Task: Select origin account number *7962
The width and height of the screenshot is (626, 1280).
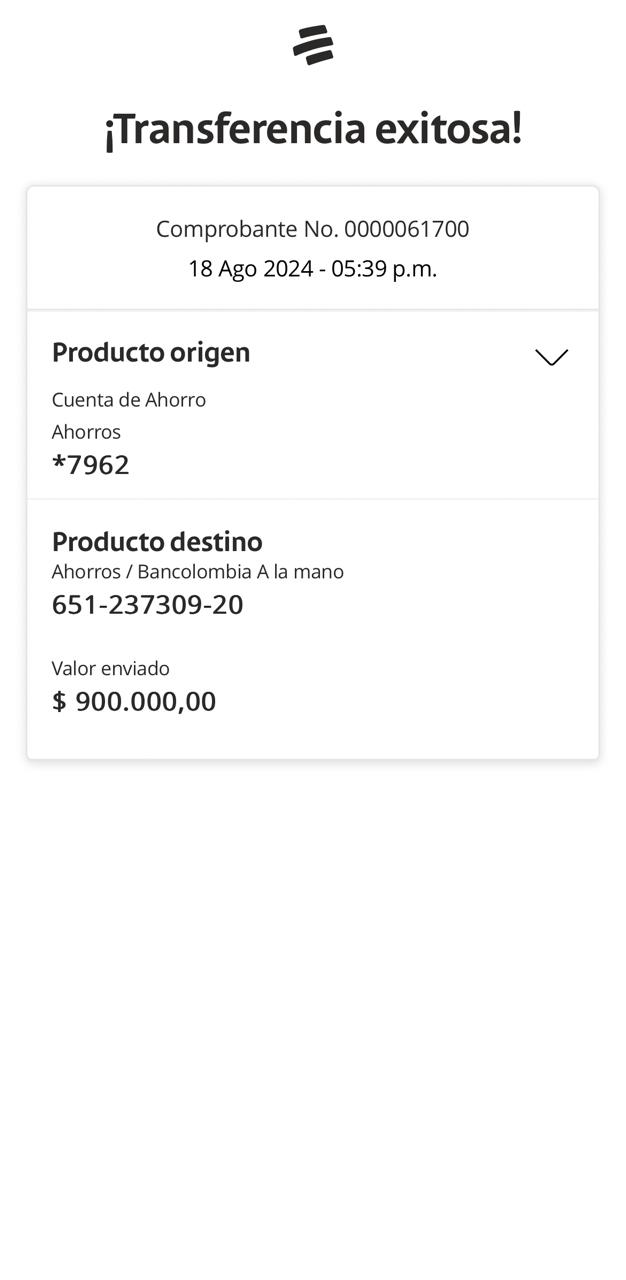Action: click(x=91, y=465)
